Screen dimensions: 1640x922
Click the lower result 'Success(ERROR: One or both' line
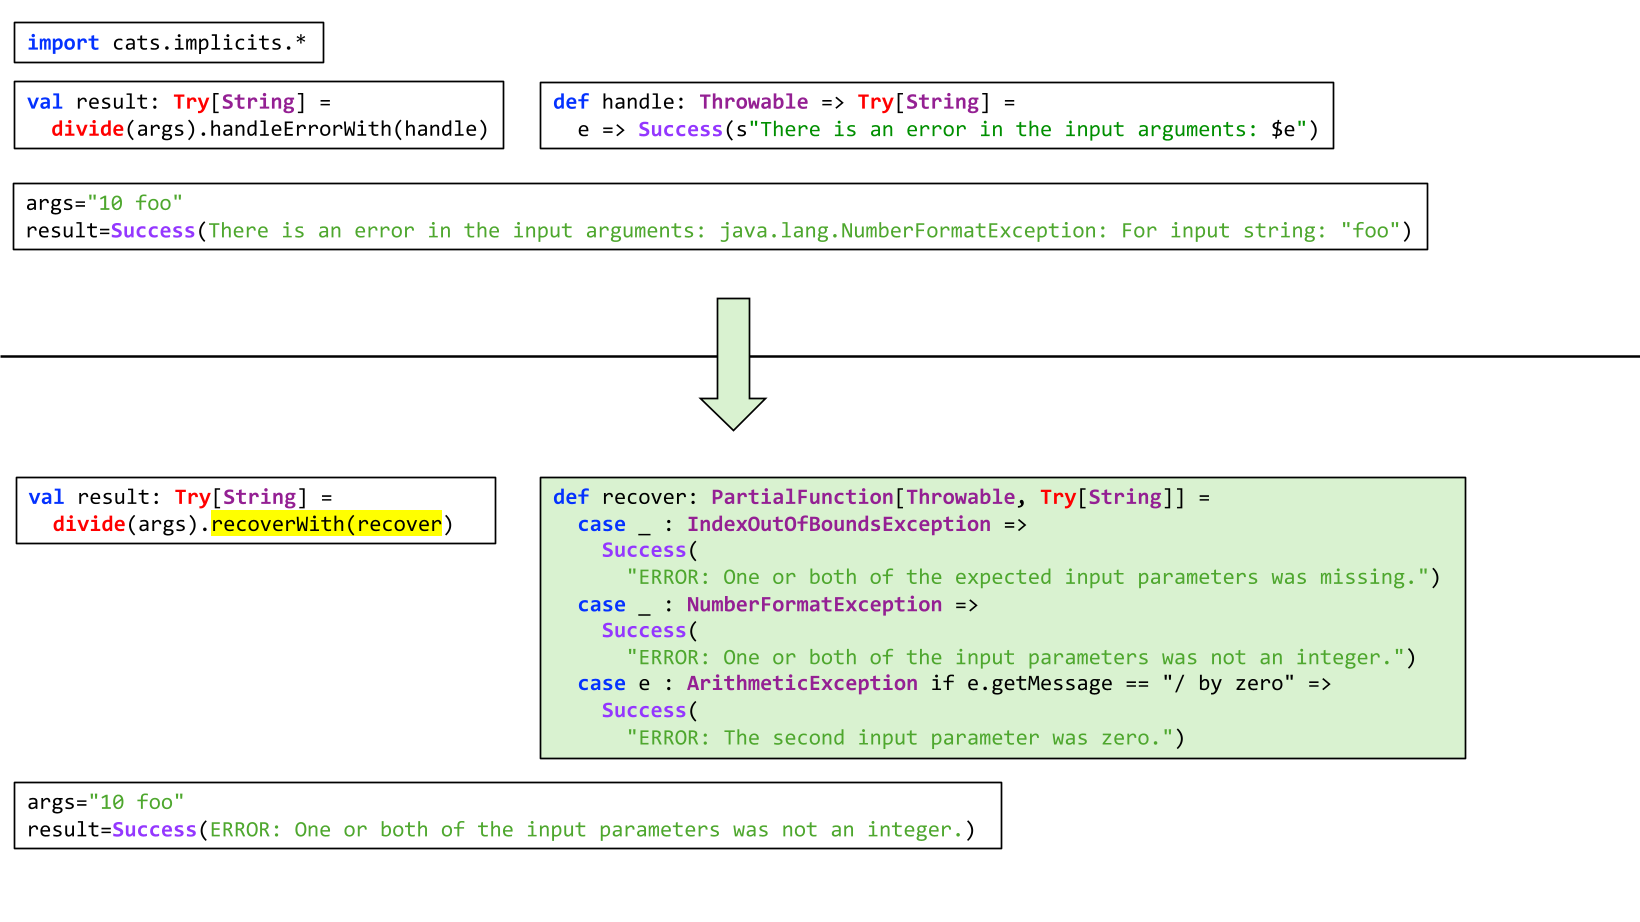(501, 830)
